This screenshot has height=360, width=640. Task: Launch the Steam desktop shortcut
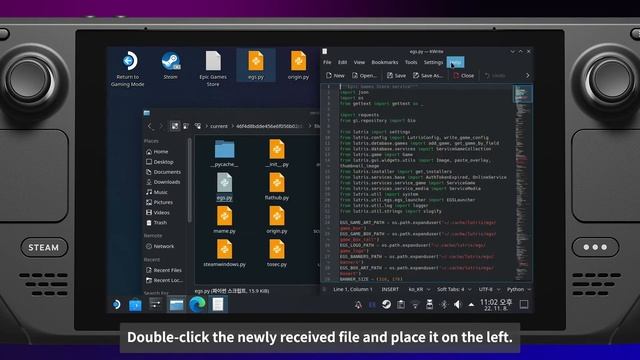coord(171,65)
